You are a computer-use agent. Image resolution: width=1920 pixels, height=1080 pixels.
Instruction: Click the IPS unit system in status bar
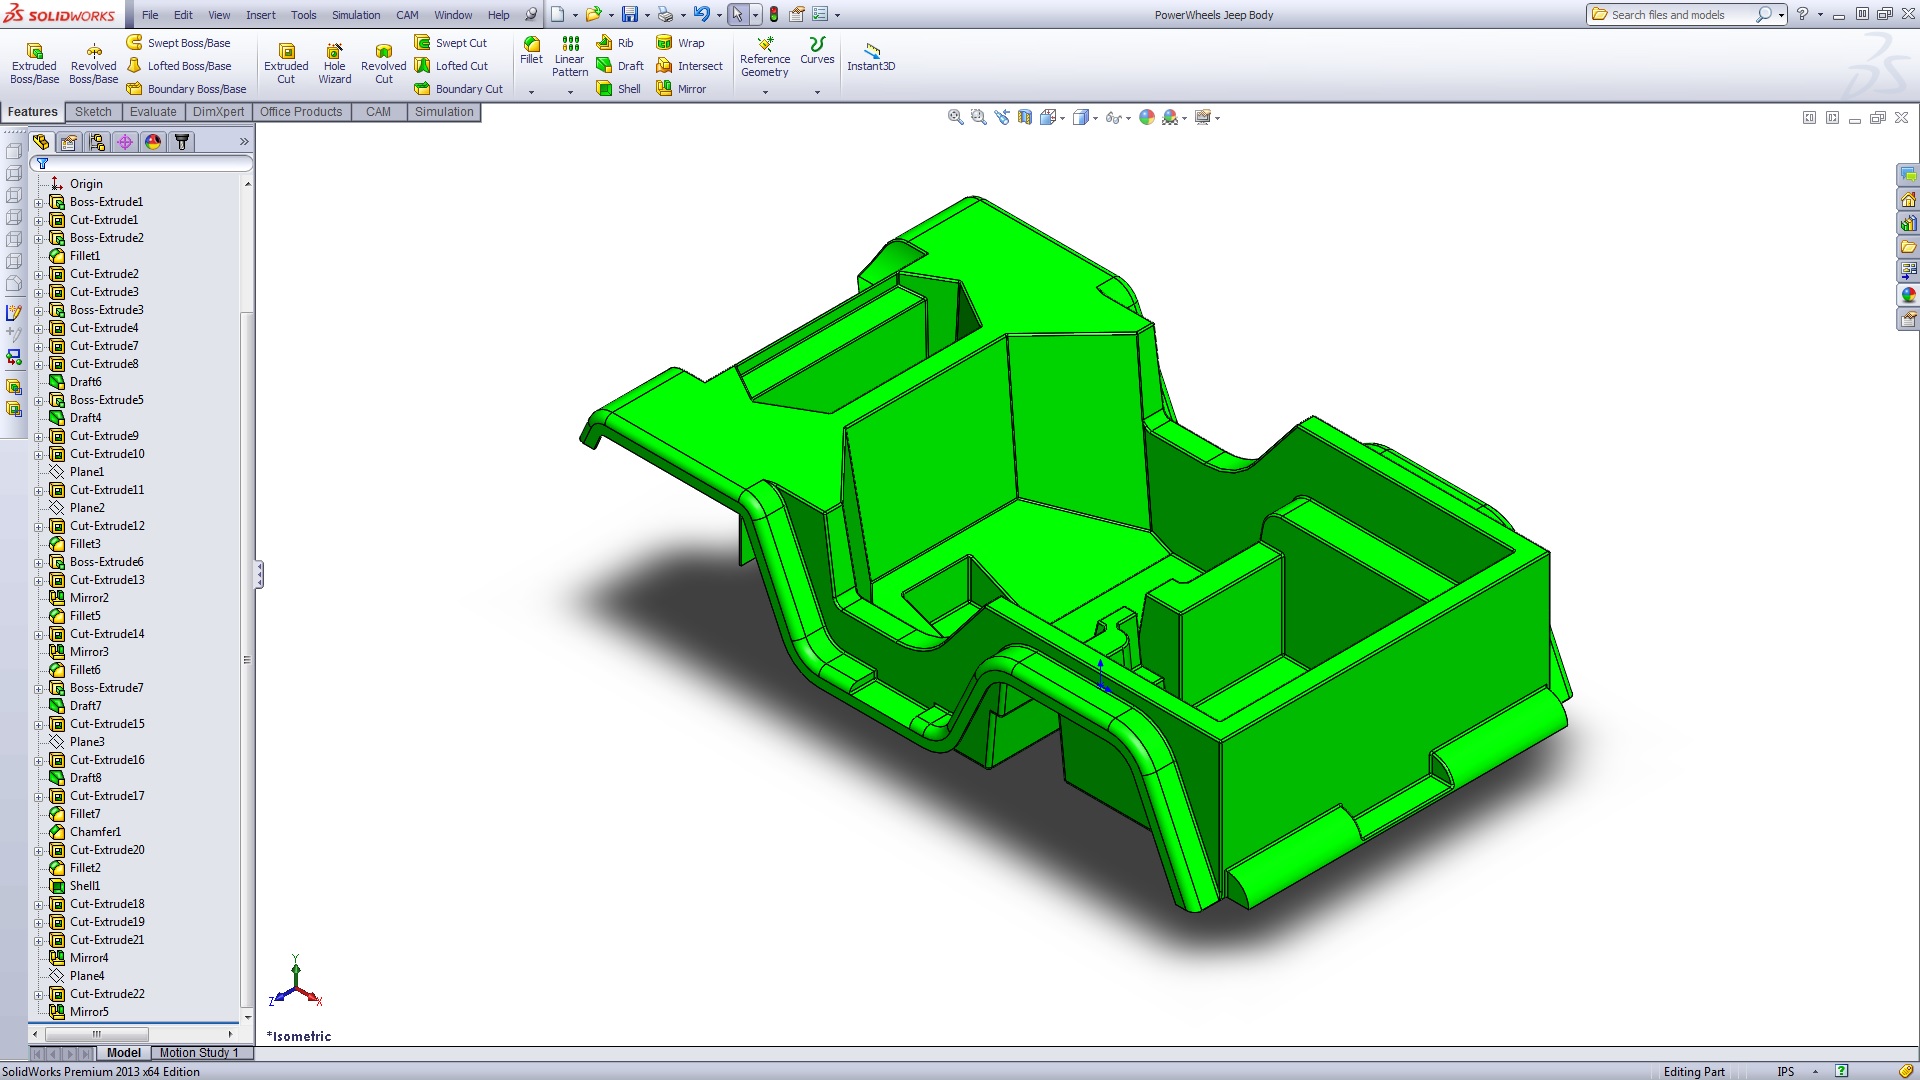tap(1786, 1072)
